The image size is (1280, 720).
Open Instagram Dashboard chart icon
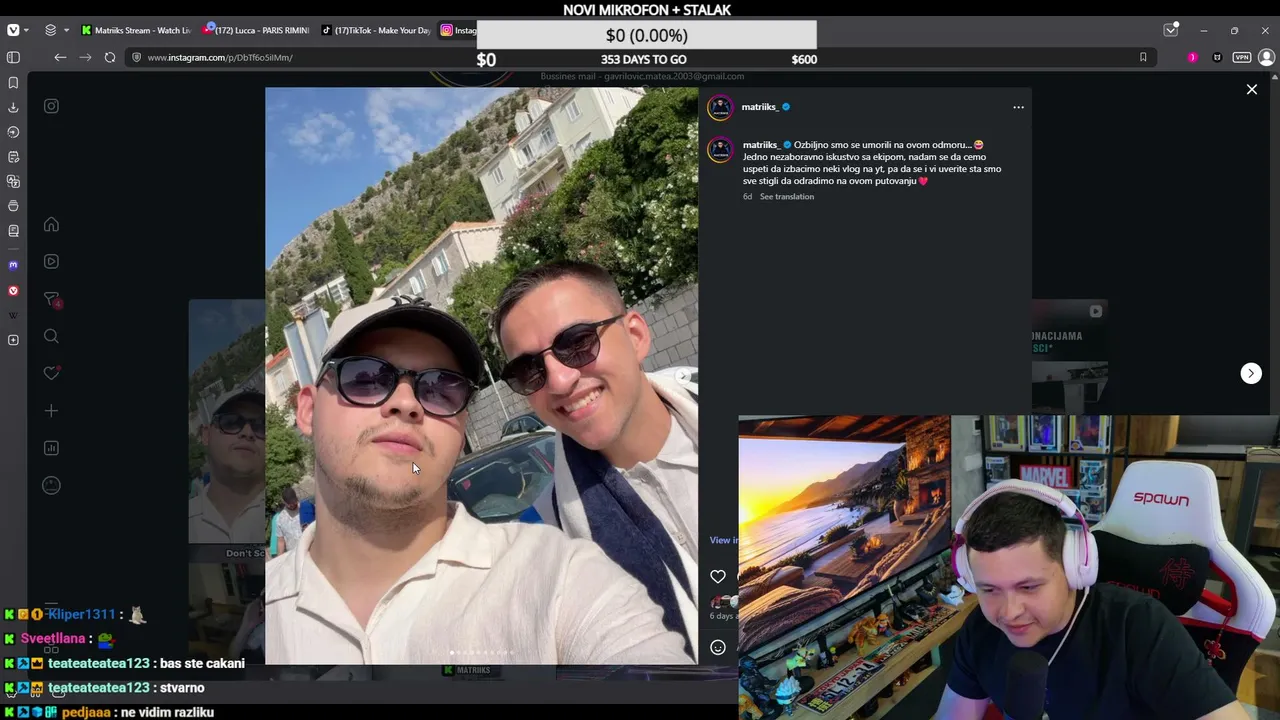51,448
